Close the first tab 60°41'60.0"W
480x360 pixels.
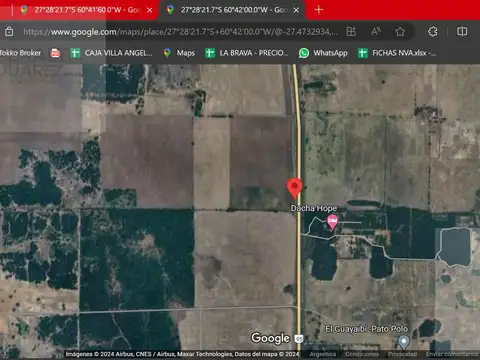pos(150,10)
